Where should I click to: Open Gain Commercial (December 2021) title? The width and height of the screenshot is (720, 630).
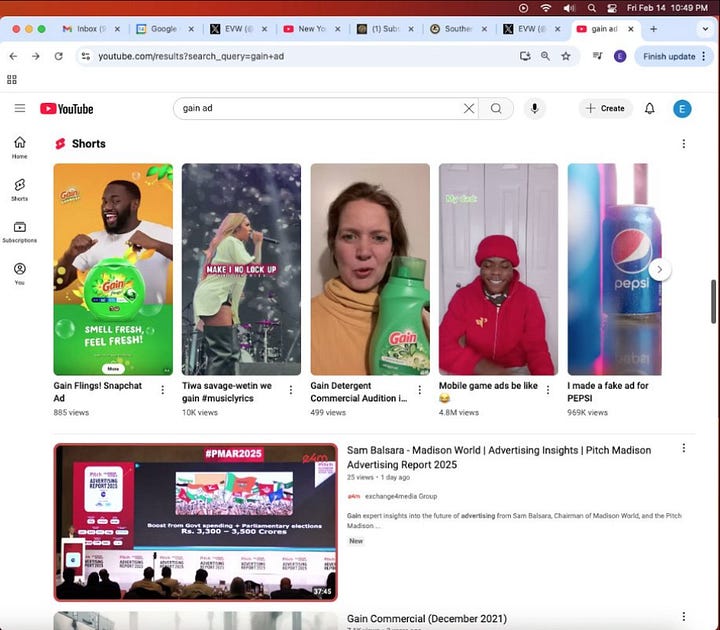pos(427,619)
